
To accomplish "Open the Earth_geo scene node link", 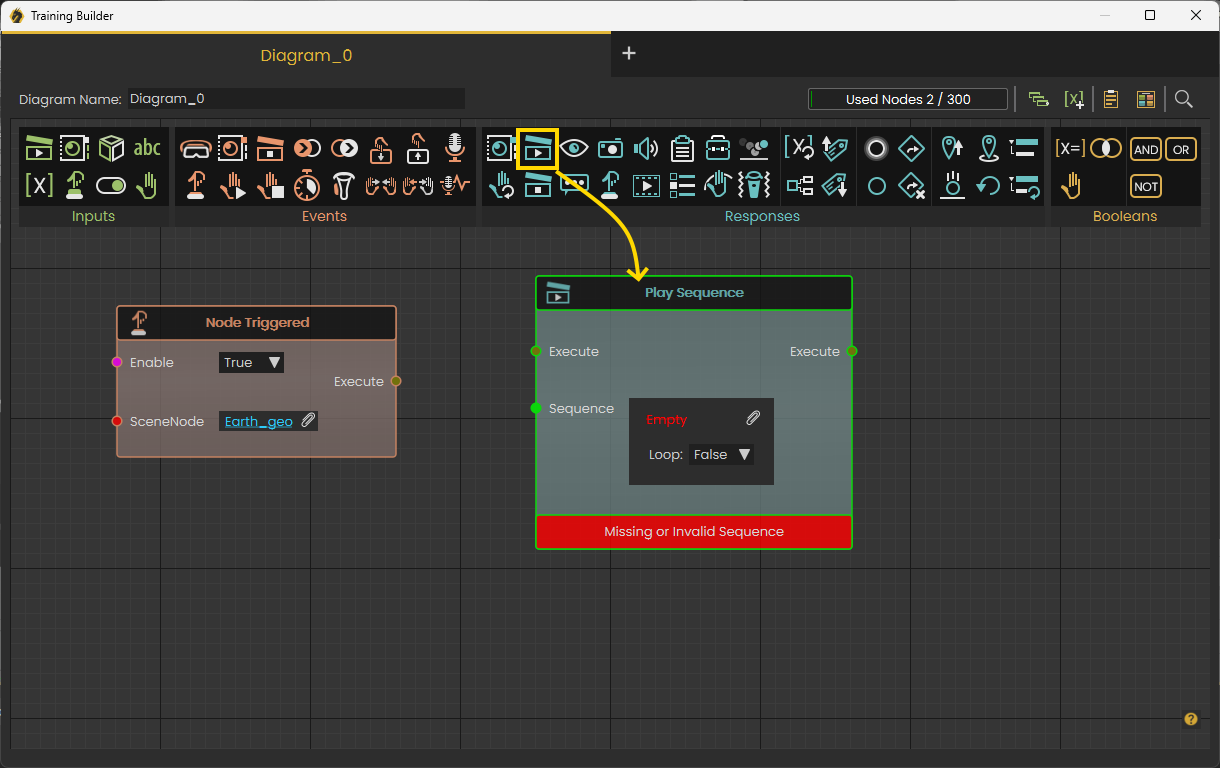I will coord(259,421).
